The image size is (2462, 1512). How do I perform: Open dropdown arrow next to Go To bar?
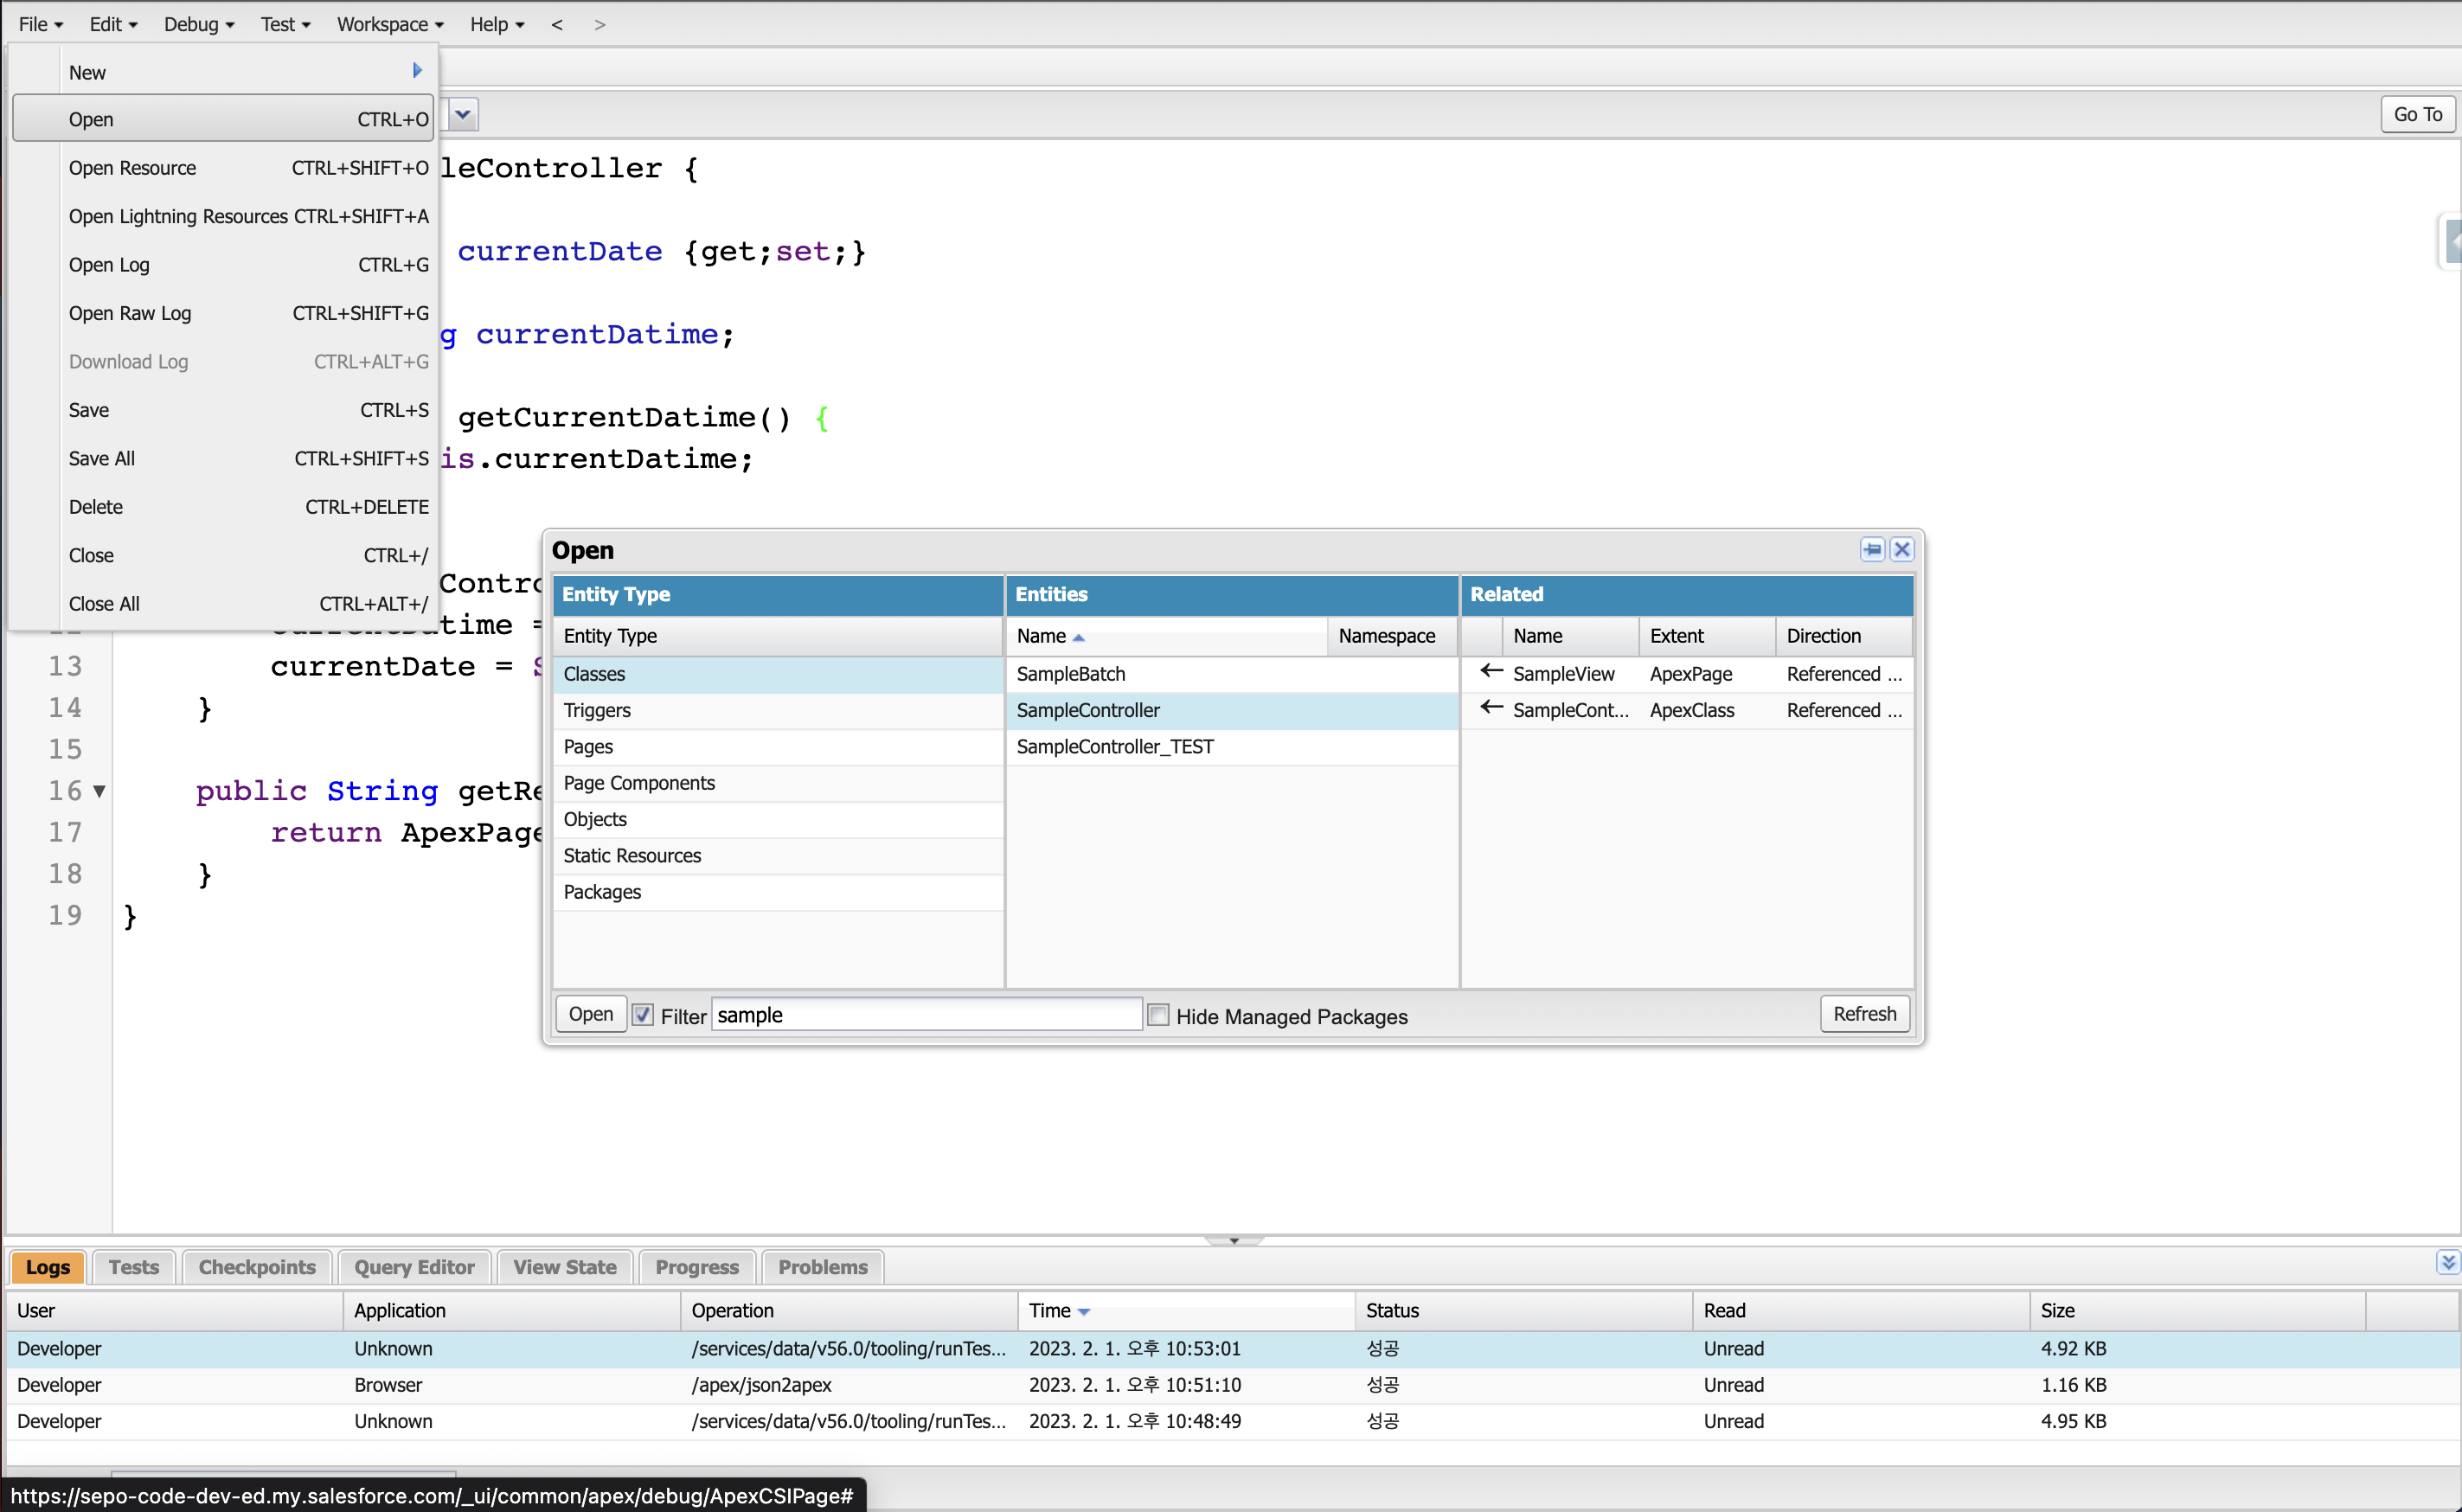(x=463, y=114)
